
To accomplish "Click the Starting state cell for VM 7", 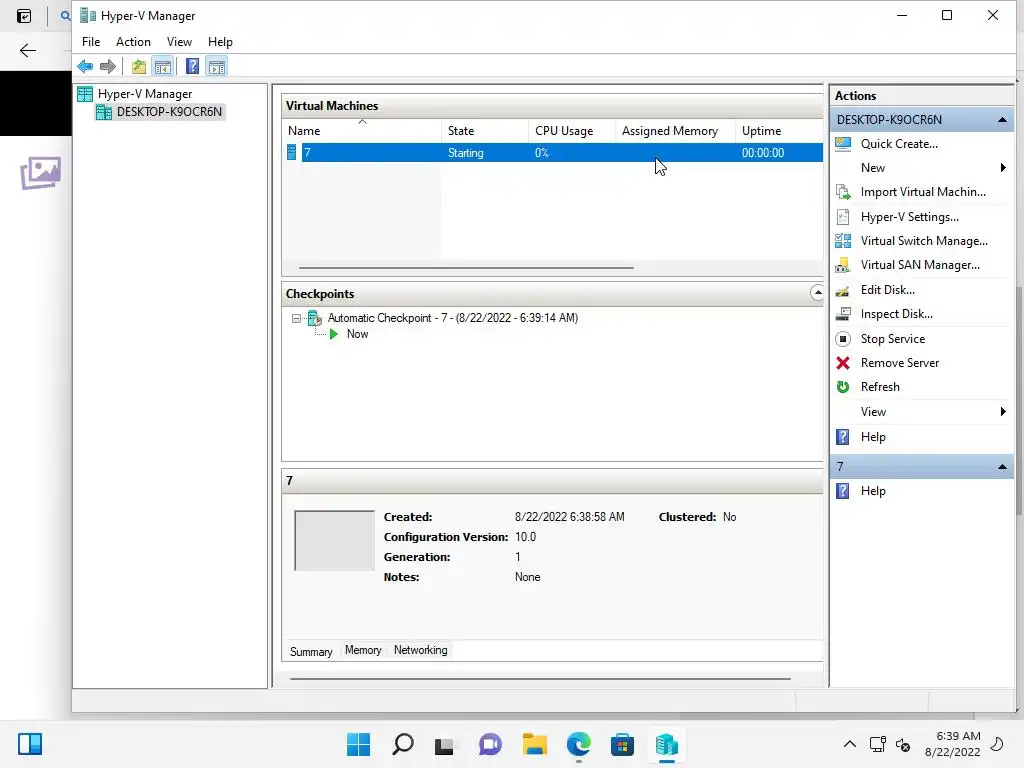I will point(466,153).
